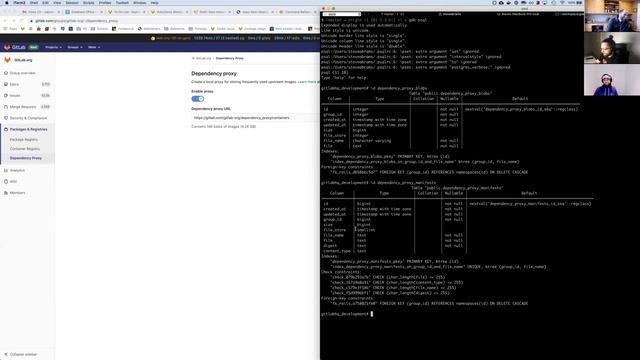Click the Analytics icon in sidebar
This screenshot has height=360, width=640.
[6, 170]
